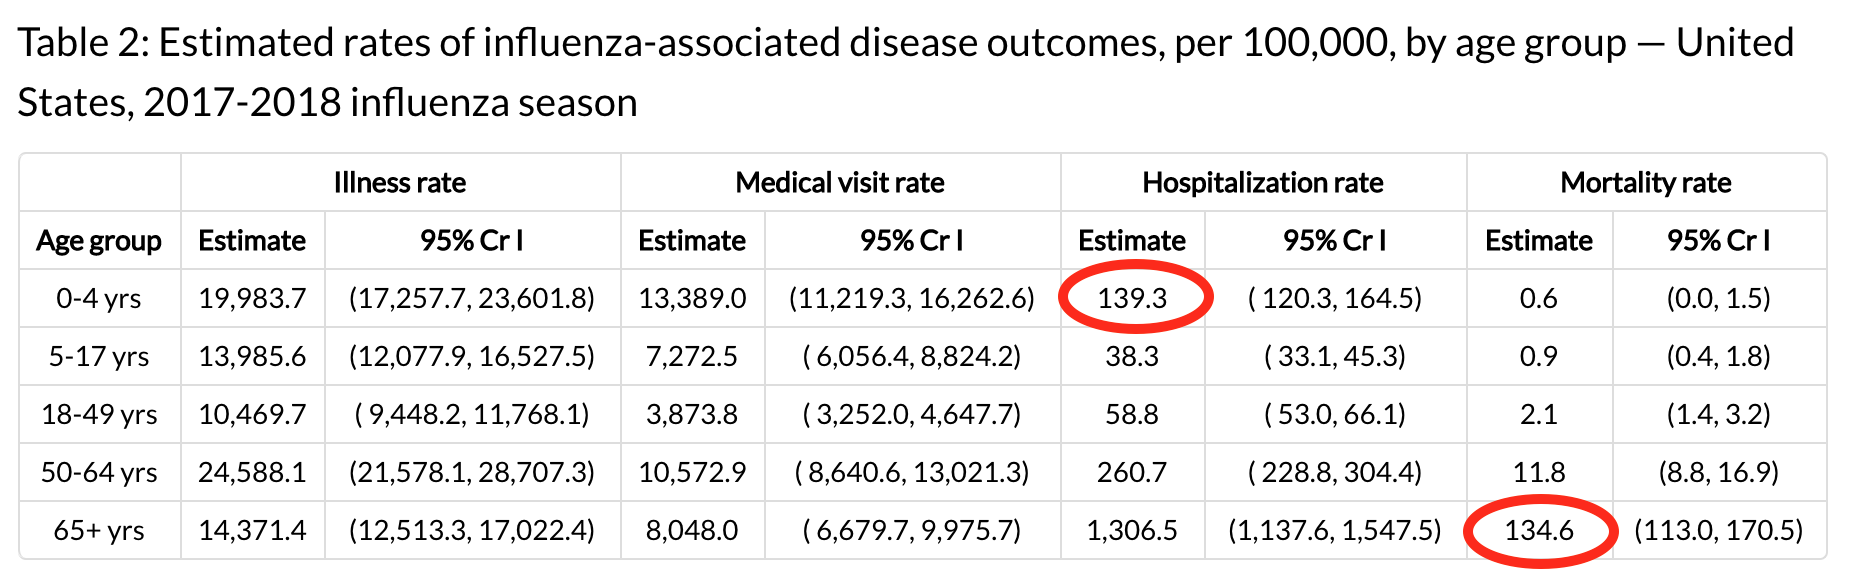The width and height of the screenshot is (1868, 582).
Task: Click the Mortality rate header
Action: tap(1646, 183)
